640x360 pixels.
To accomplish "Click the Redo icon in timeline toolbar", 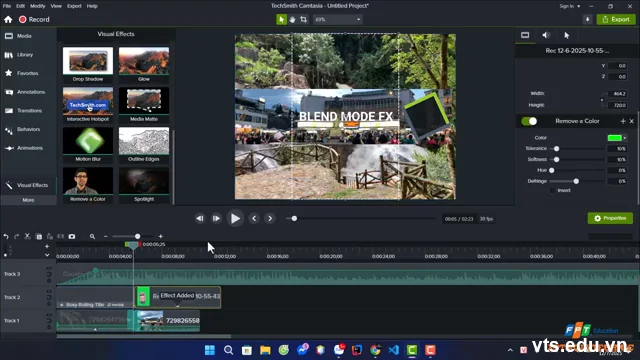I will point(16,236).
